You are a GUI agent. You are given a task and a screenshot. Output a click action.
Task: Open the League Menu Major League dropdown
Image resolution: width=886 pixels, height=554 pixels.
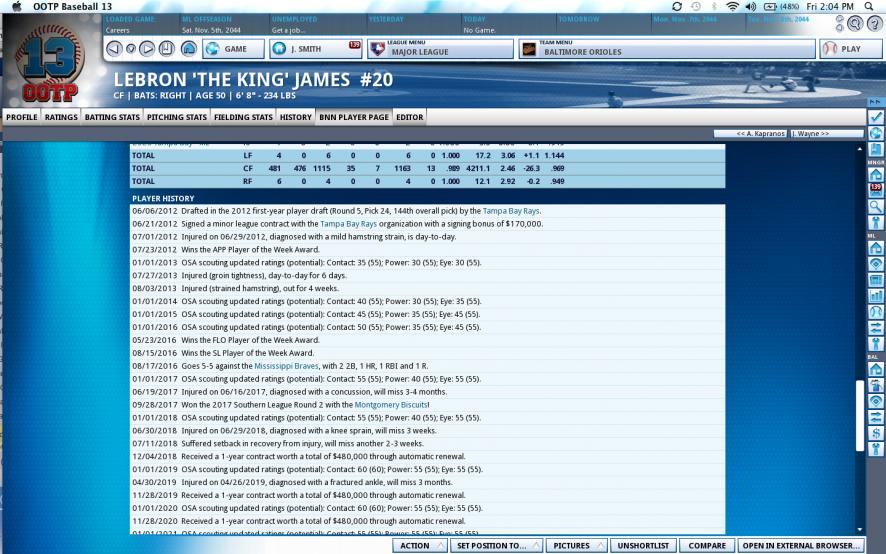[x=436, y=49]
